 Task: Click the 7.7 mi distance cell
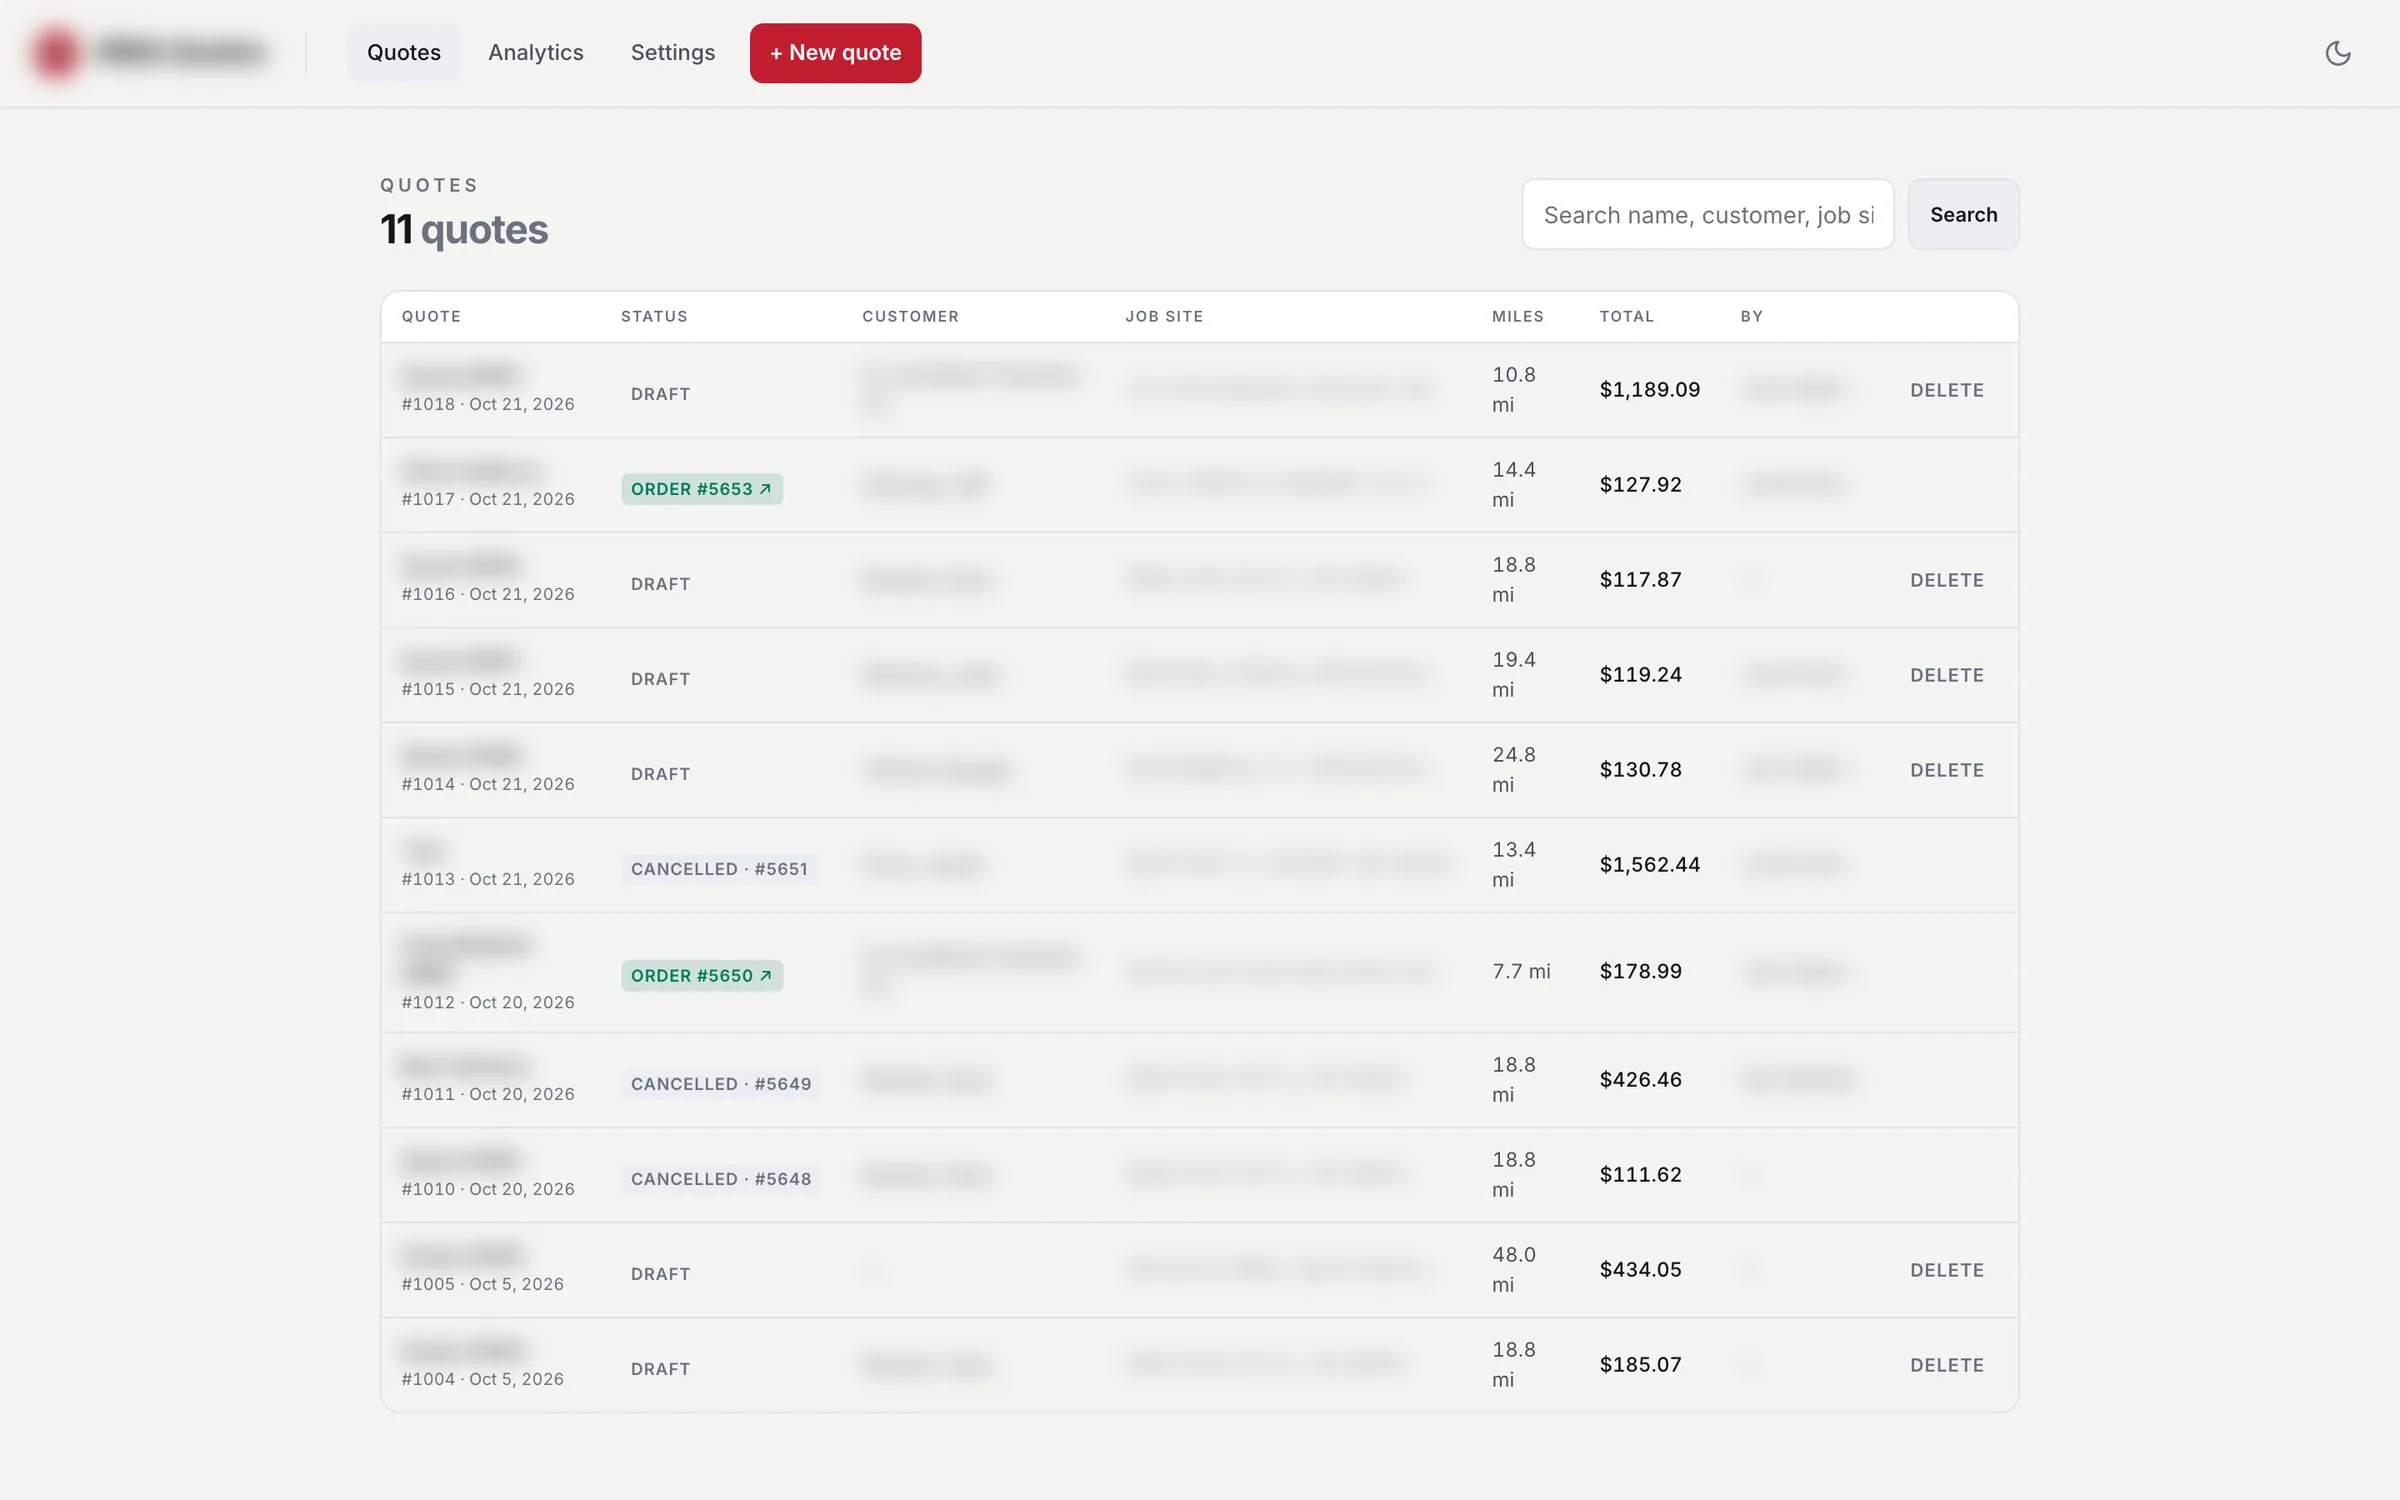1521,972
